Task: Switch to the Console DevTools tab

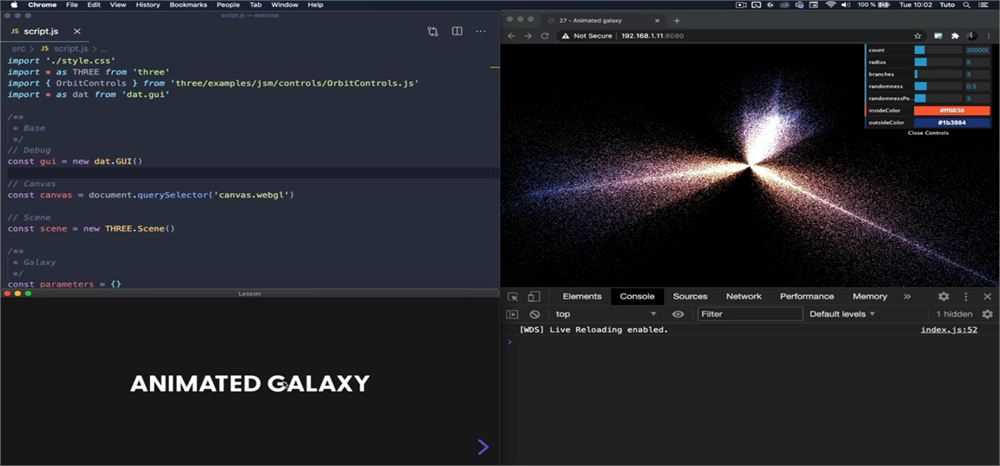Action: [637, 296]
